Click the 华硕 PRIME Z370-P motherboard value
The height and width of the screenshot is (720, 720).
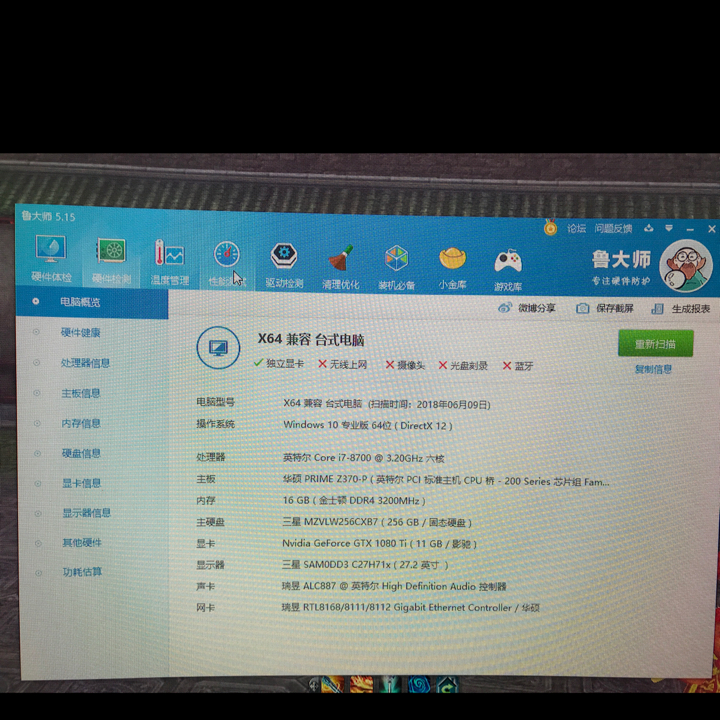pyautogui.click(x=445, y=481)
